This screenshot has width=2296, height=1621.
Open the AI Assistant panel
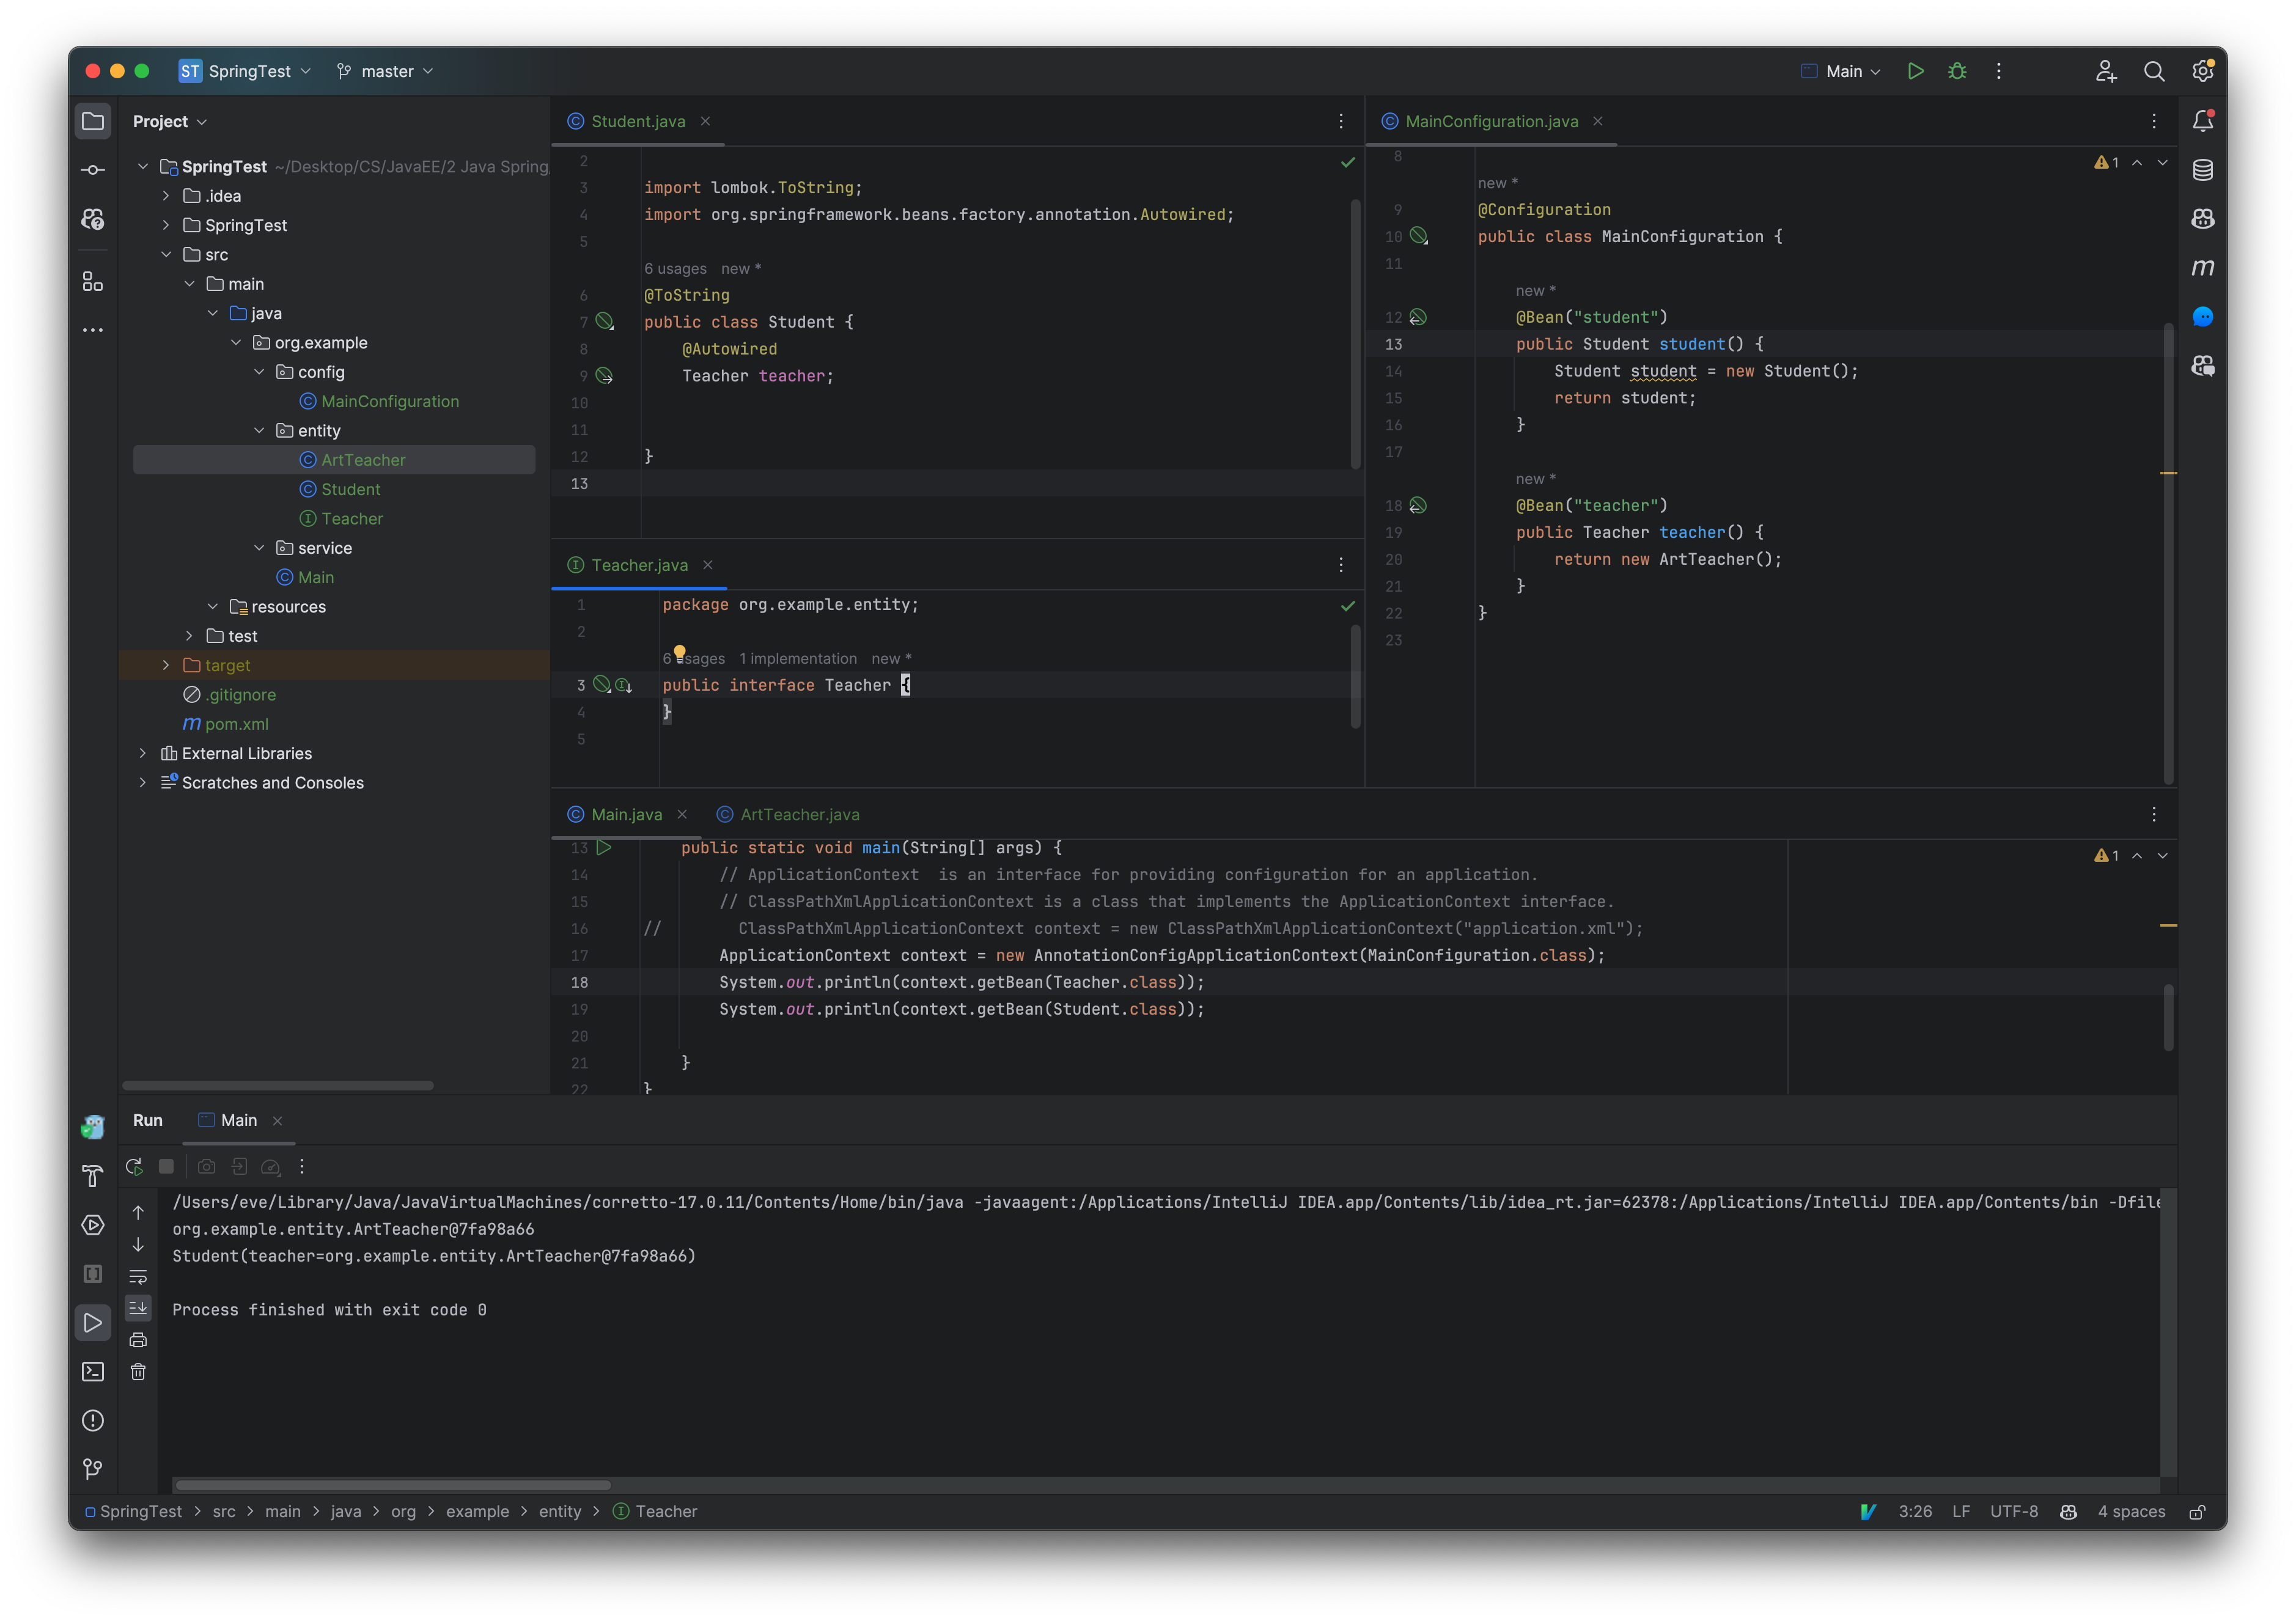coord(2203,316)
